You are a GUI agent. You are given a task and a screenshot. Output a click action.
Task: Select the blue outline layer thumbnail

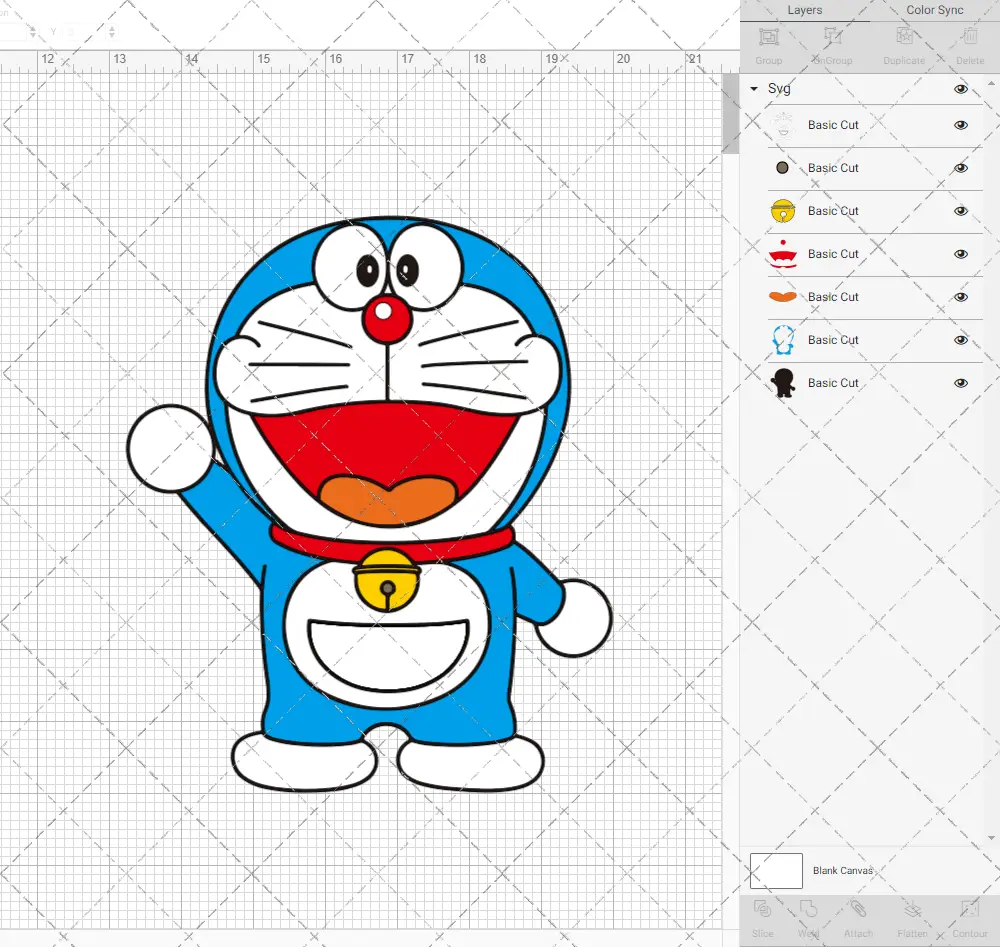(x=783, y=340)
